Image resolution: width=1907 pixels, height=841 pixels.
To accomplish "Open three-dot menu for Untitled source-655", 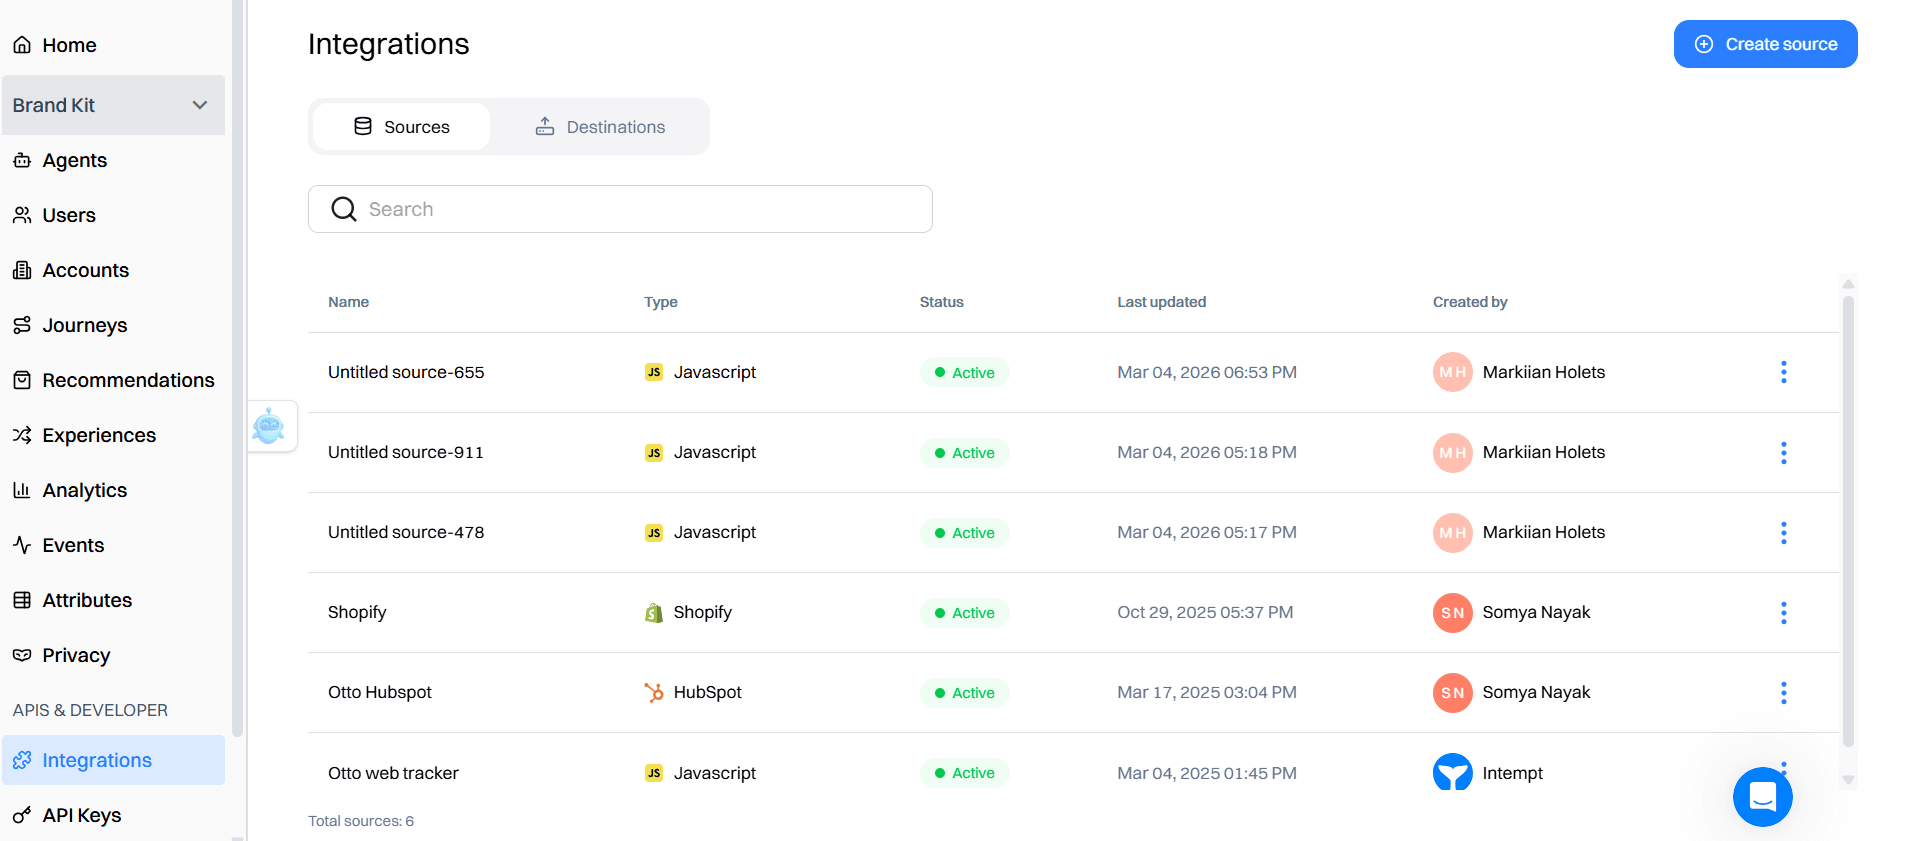I will pyautogui.click(x=1783, y=372).
